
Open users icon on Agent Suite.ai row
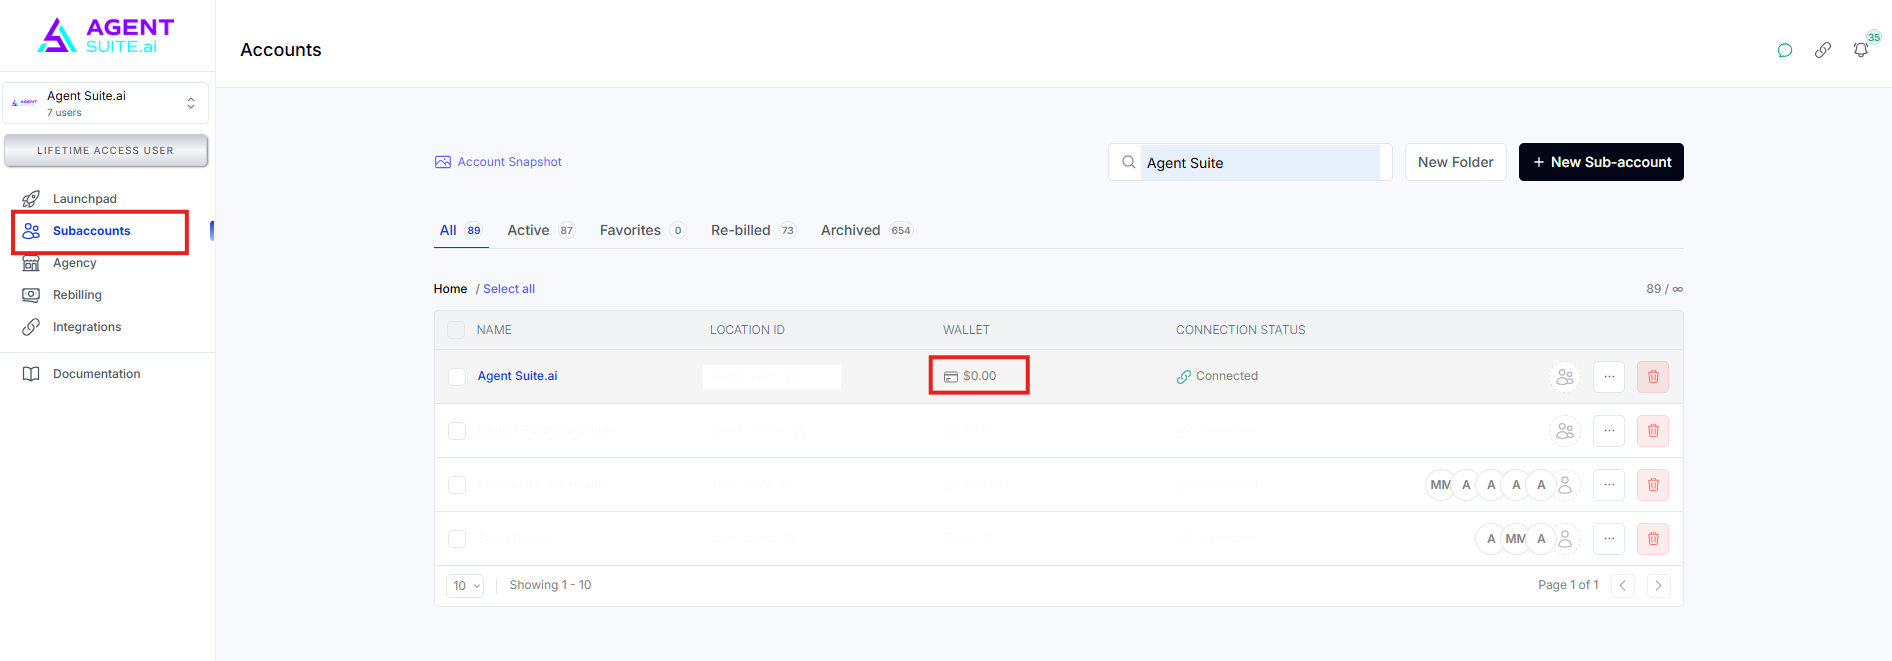[1565, 377]
